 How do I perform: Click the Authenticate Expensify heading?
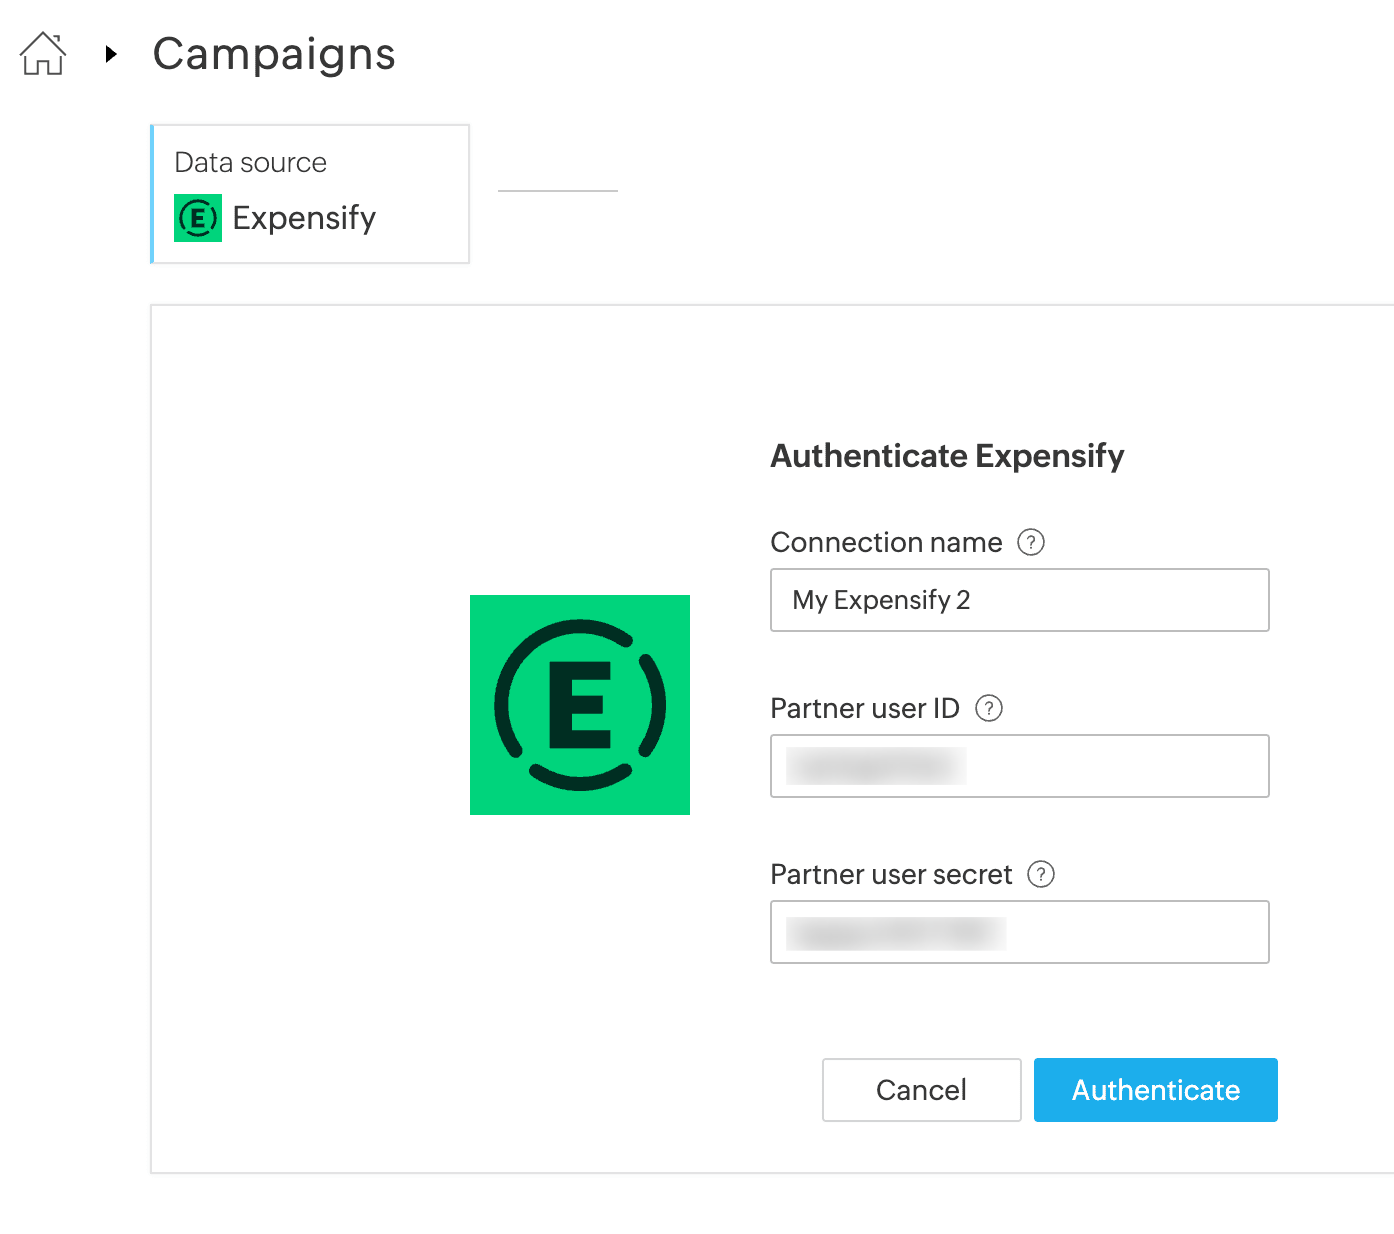click(947, 456)
